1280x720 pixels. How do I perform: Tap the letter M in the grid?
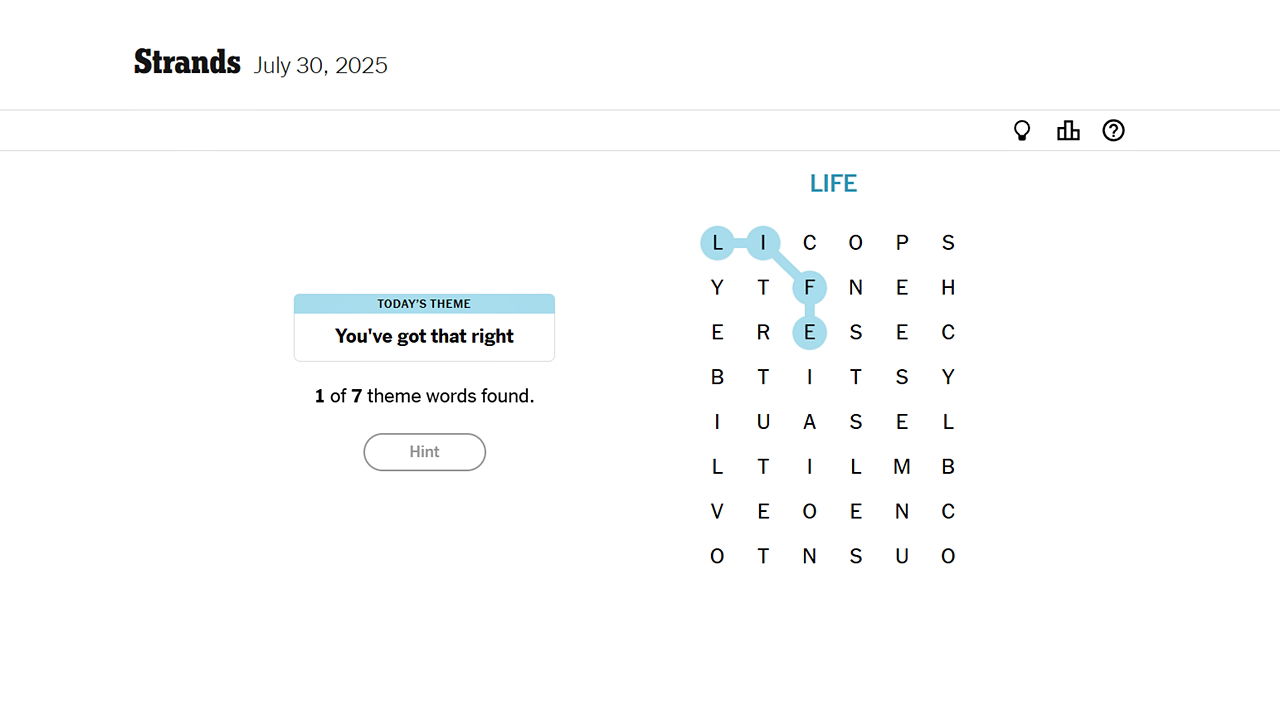(902, 467)
